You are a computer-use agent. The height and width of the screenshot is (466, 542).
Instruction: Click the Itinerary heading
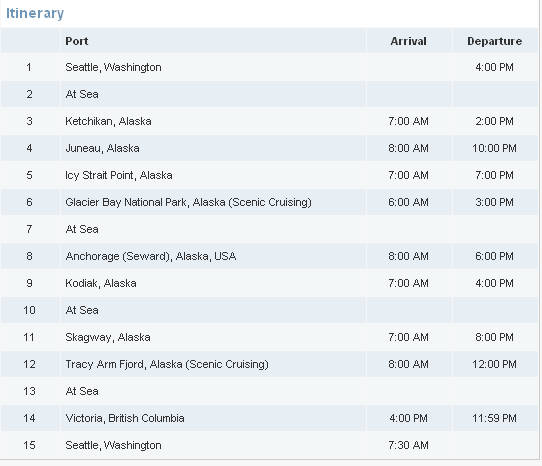coord(35,13)
